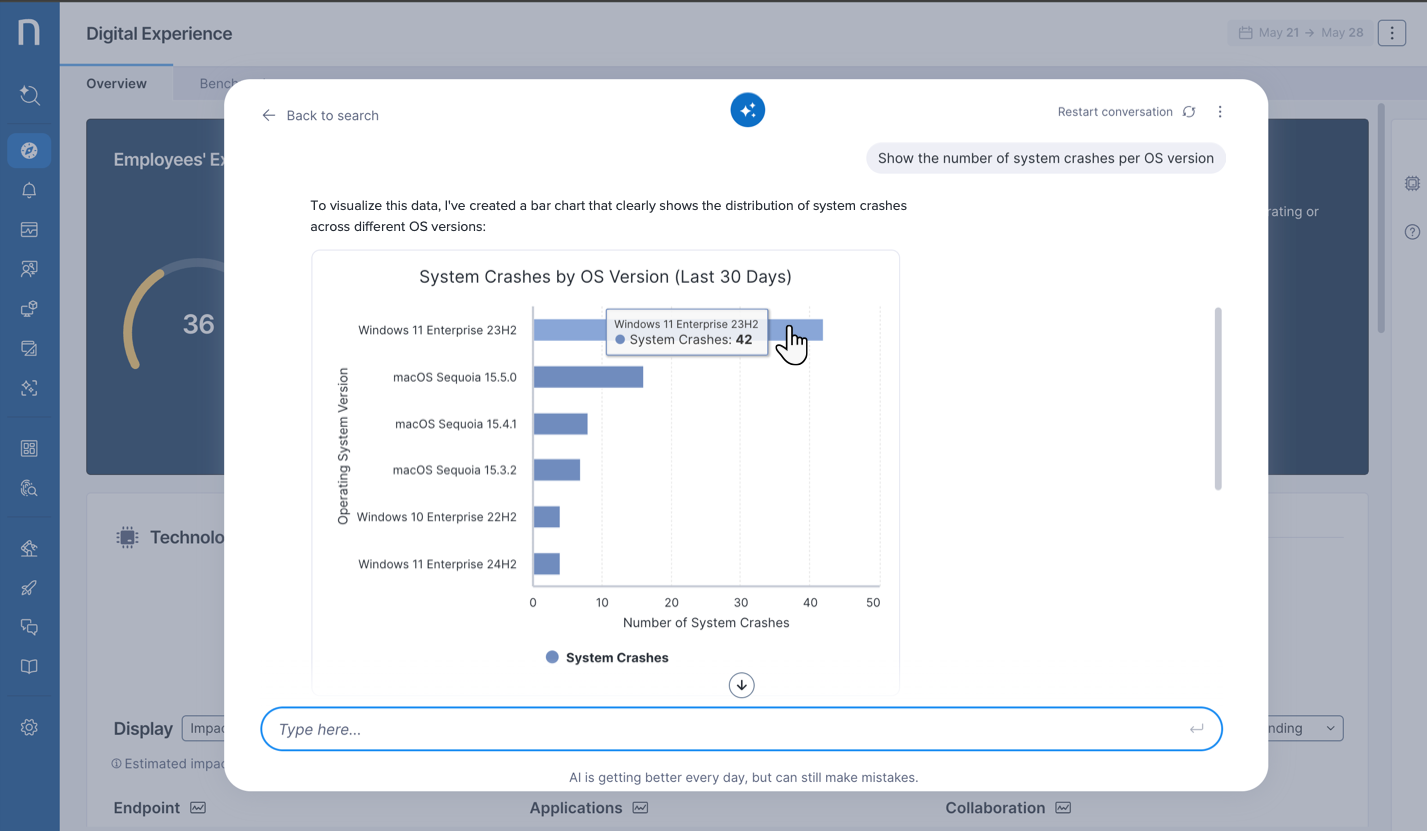Toggle System Crashes legend series
This screenshot has height=831, width=1427.
click(607, 658)
